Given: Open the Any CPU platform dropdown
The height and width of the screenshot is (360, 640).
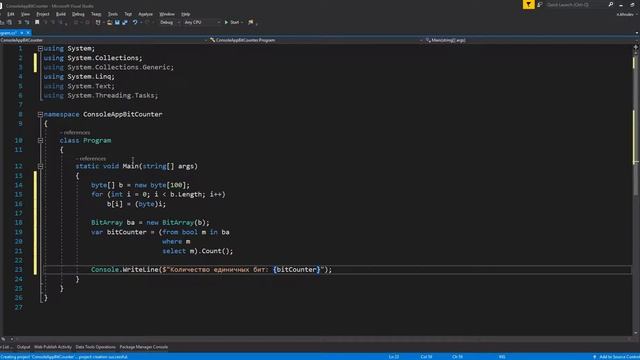Looking at the screenshot, I should [202, 22].
